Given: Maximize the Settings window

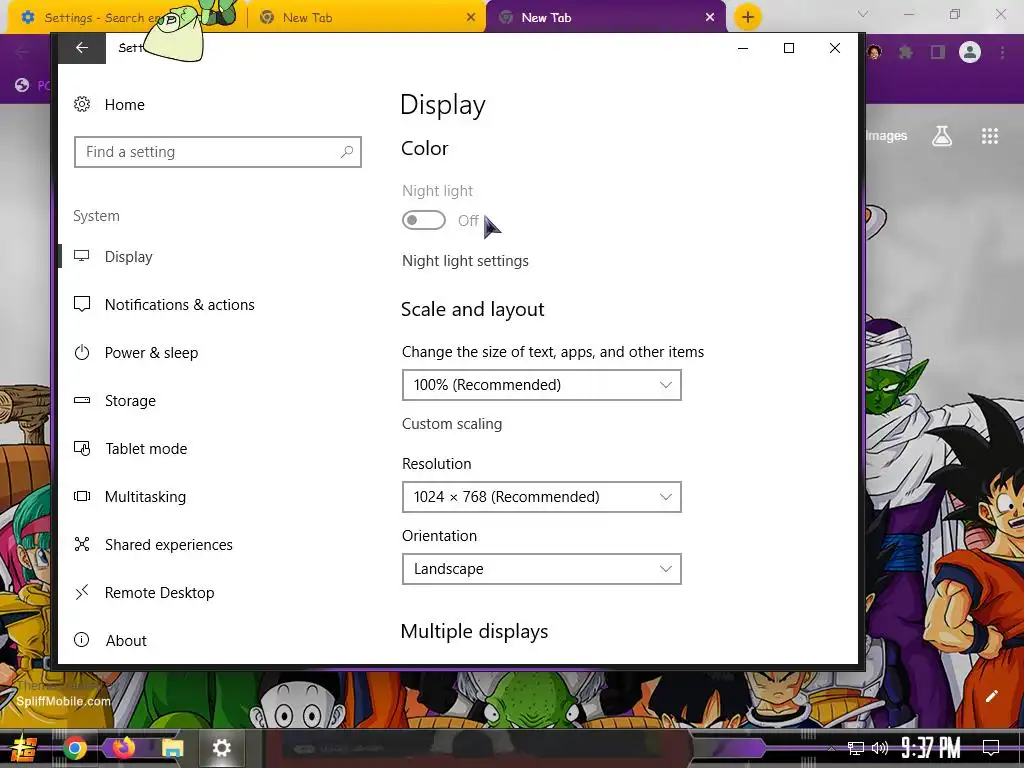Looking at the screenshot, I should click(x=789, y=48).
